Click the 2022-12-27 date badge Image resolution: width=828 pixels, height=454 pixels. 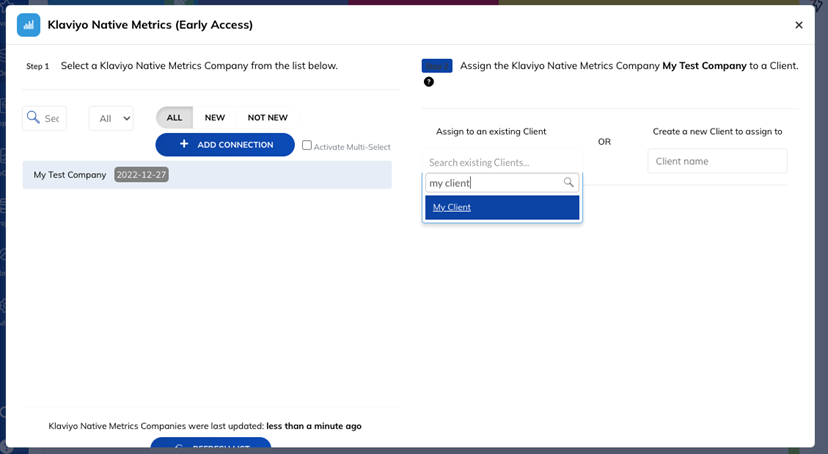142,175
